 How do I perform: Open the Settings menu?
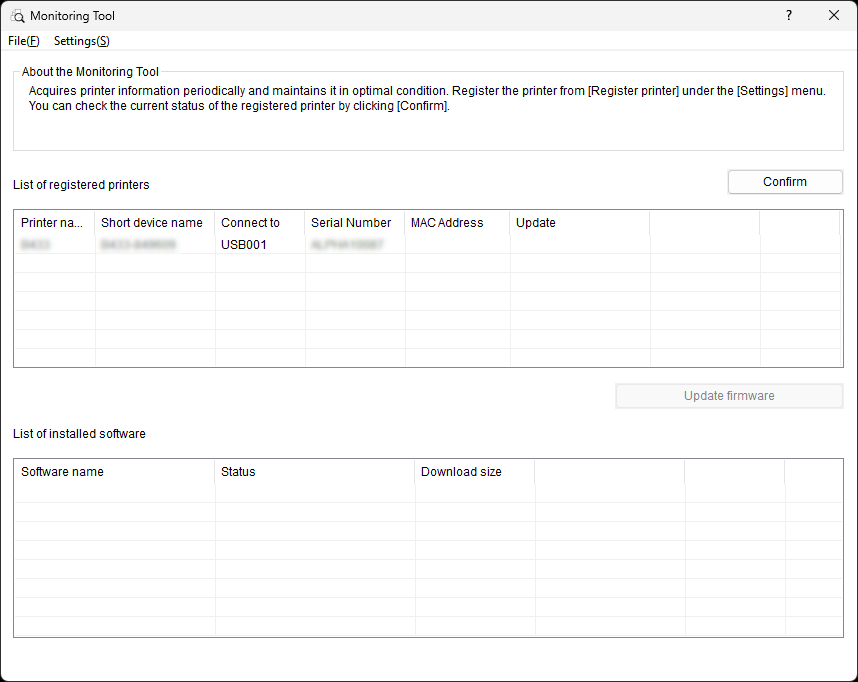[x=81, y=41]
